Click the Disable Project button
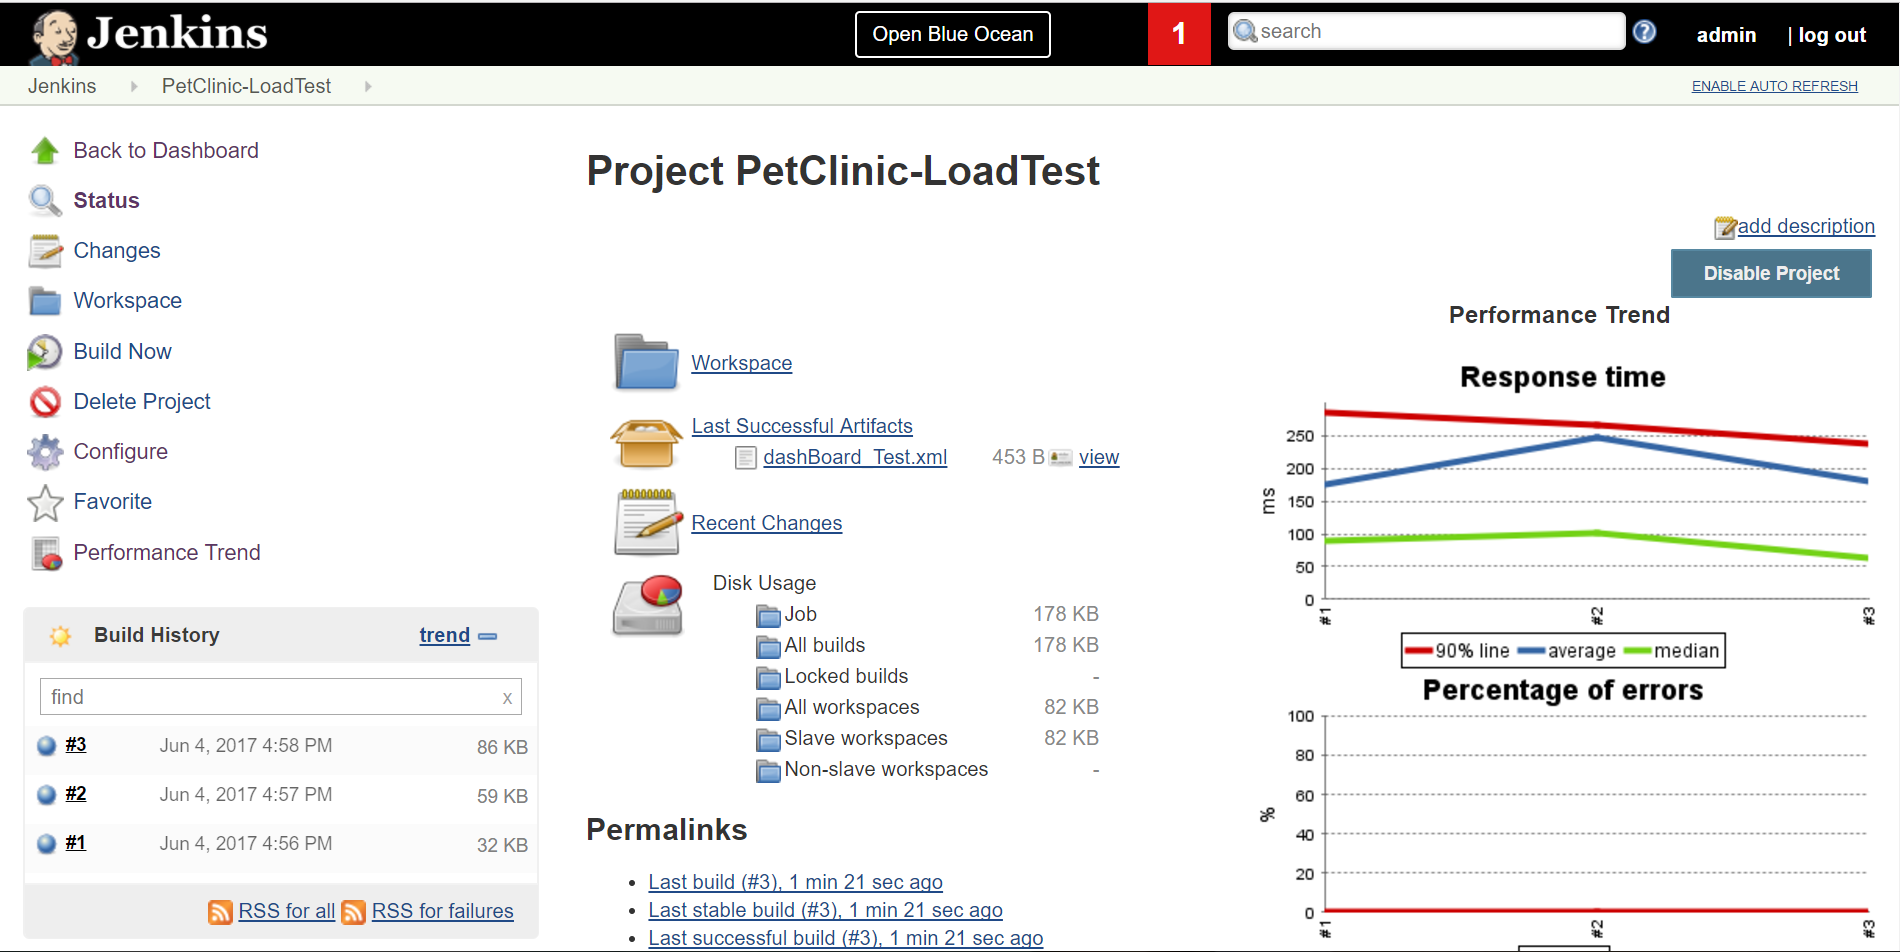 click(x=1771, y=273)
